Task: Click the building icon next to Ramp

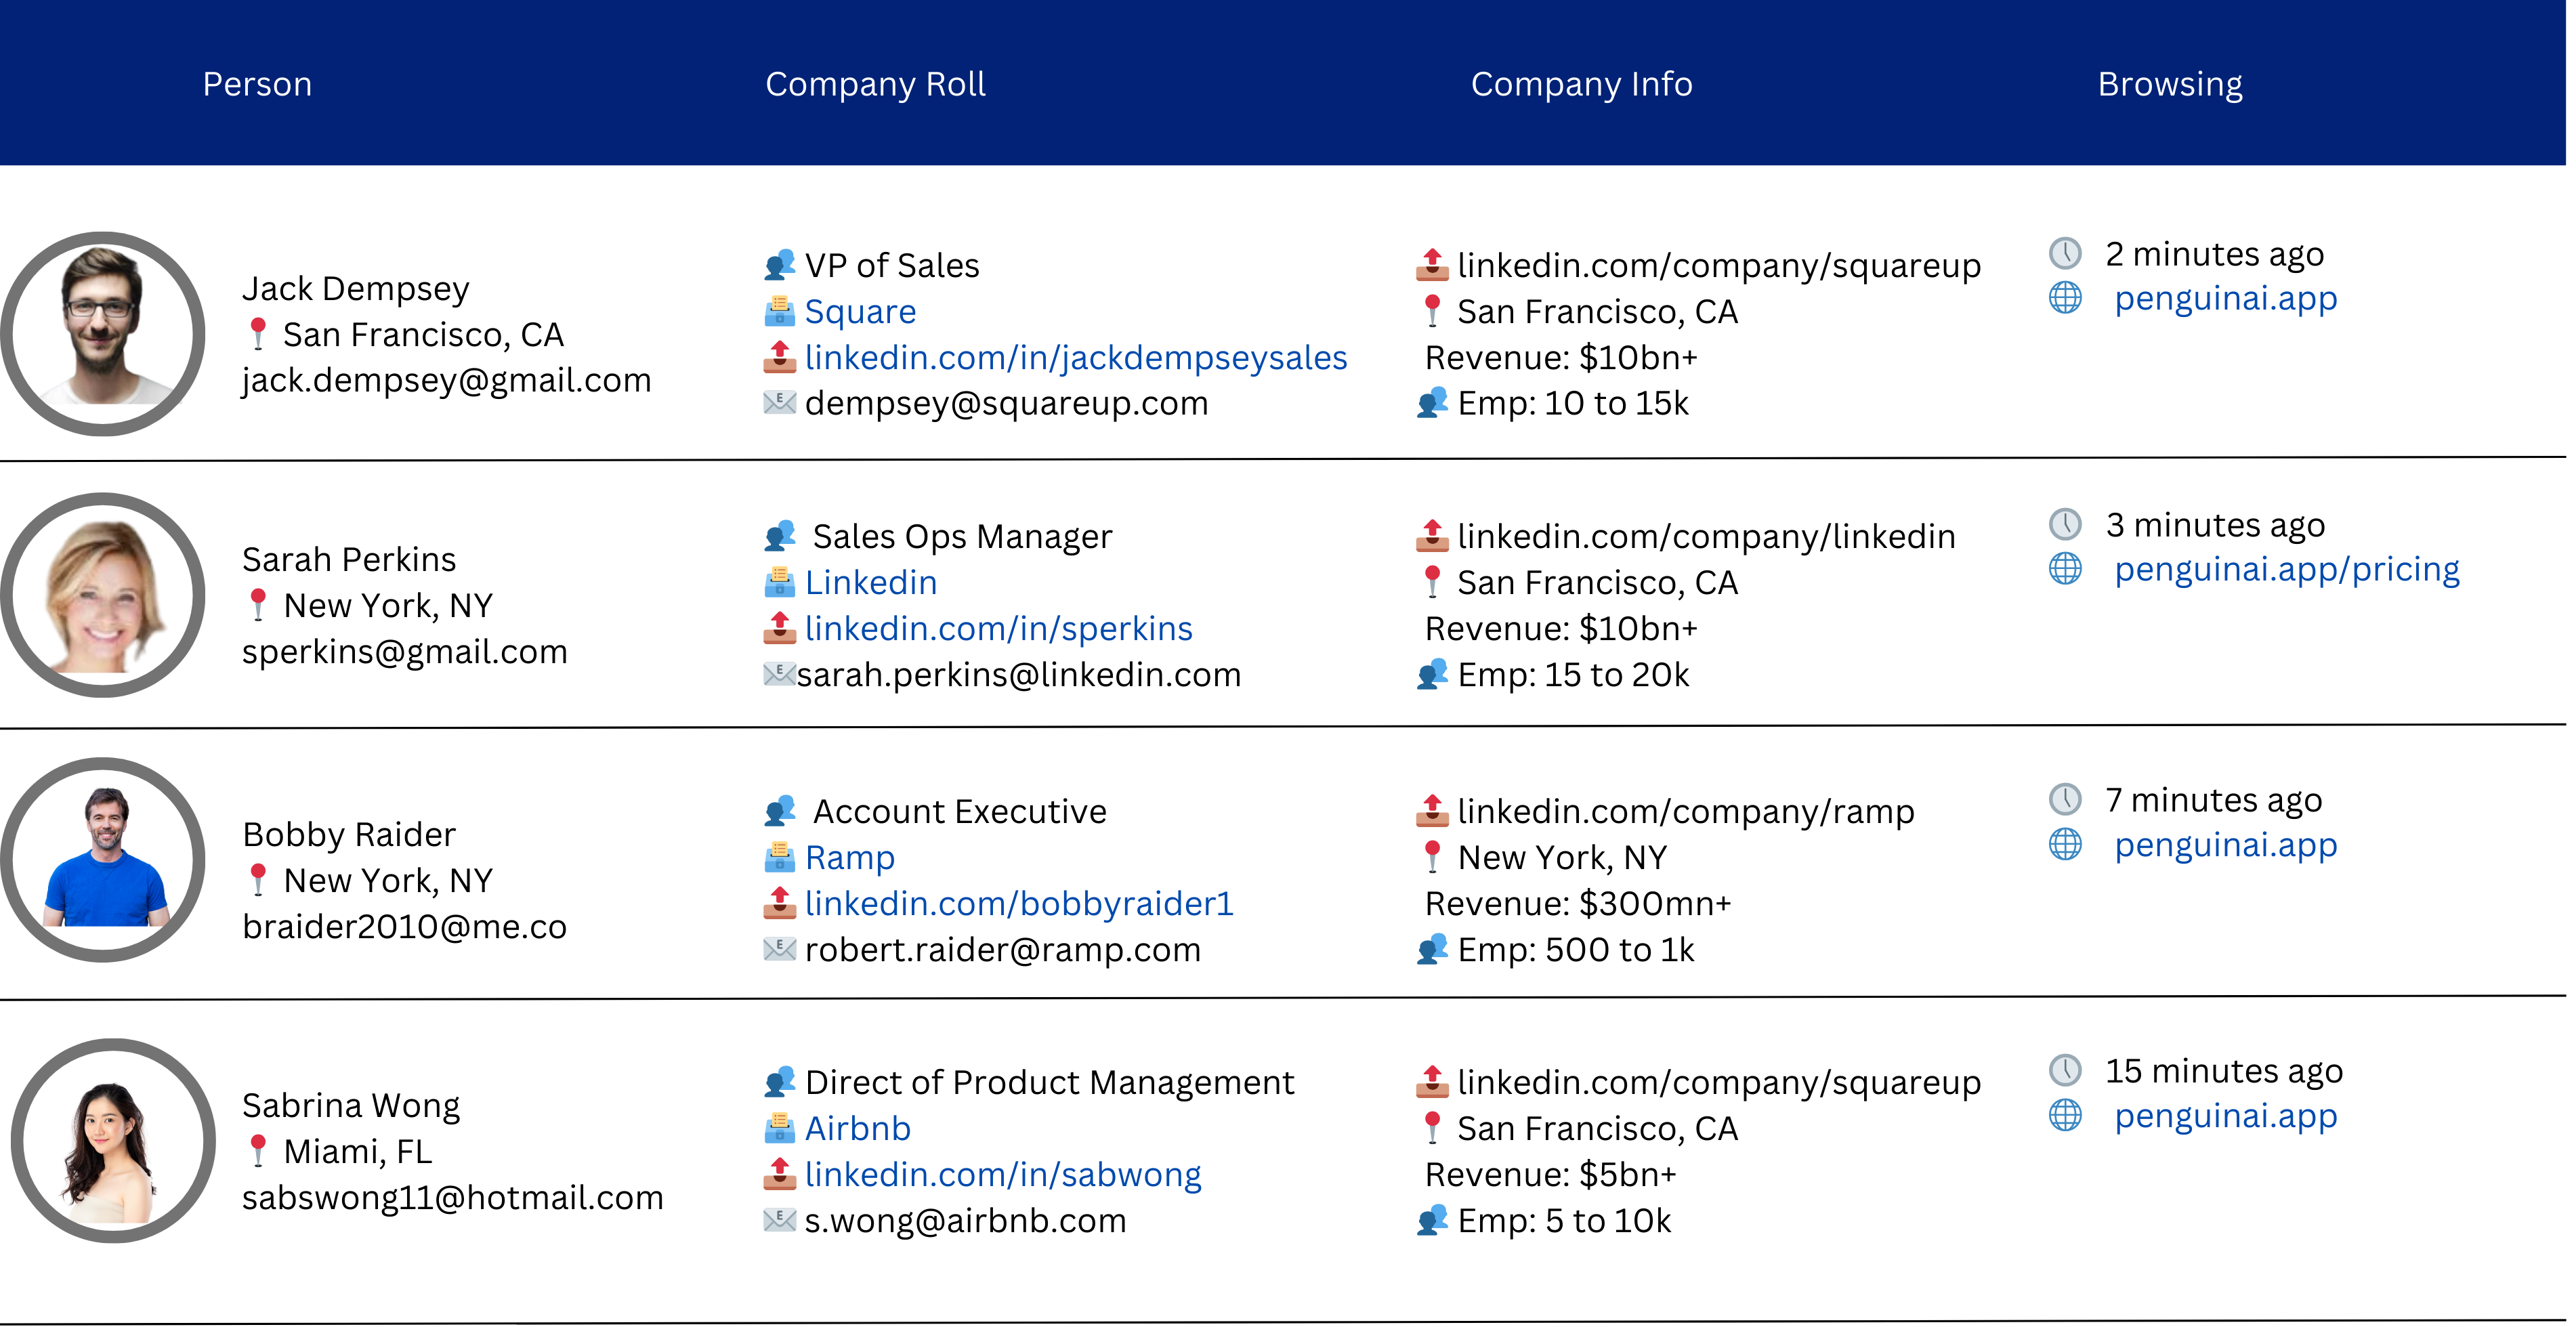Action: [x=780, y=858]
